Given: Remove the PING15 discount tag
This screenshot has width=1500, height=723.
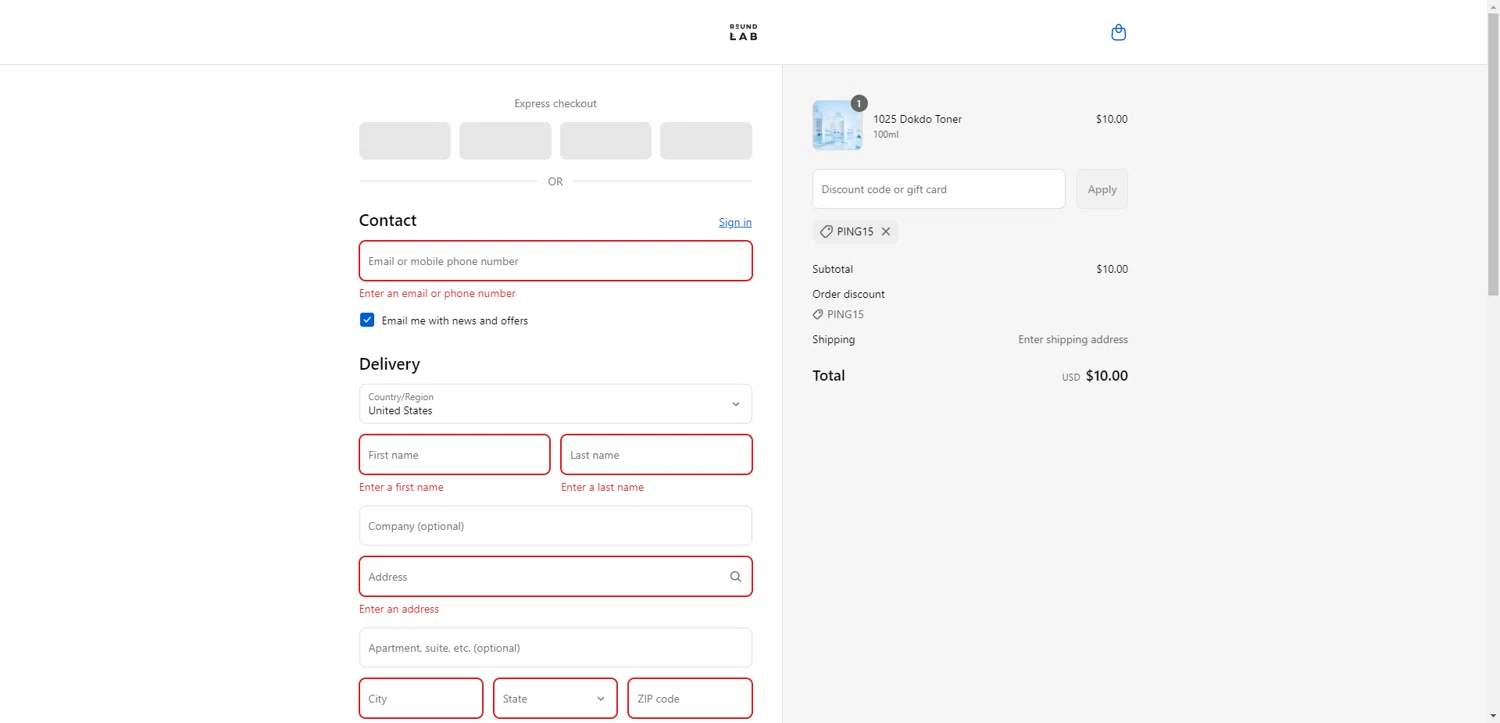Looking at the screenshot, I should click(886, 231).
